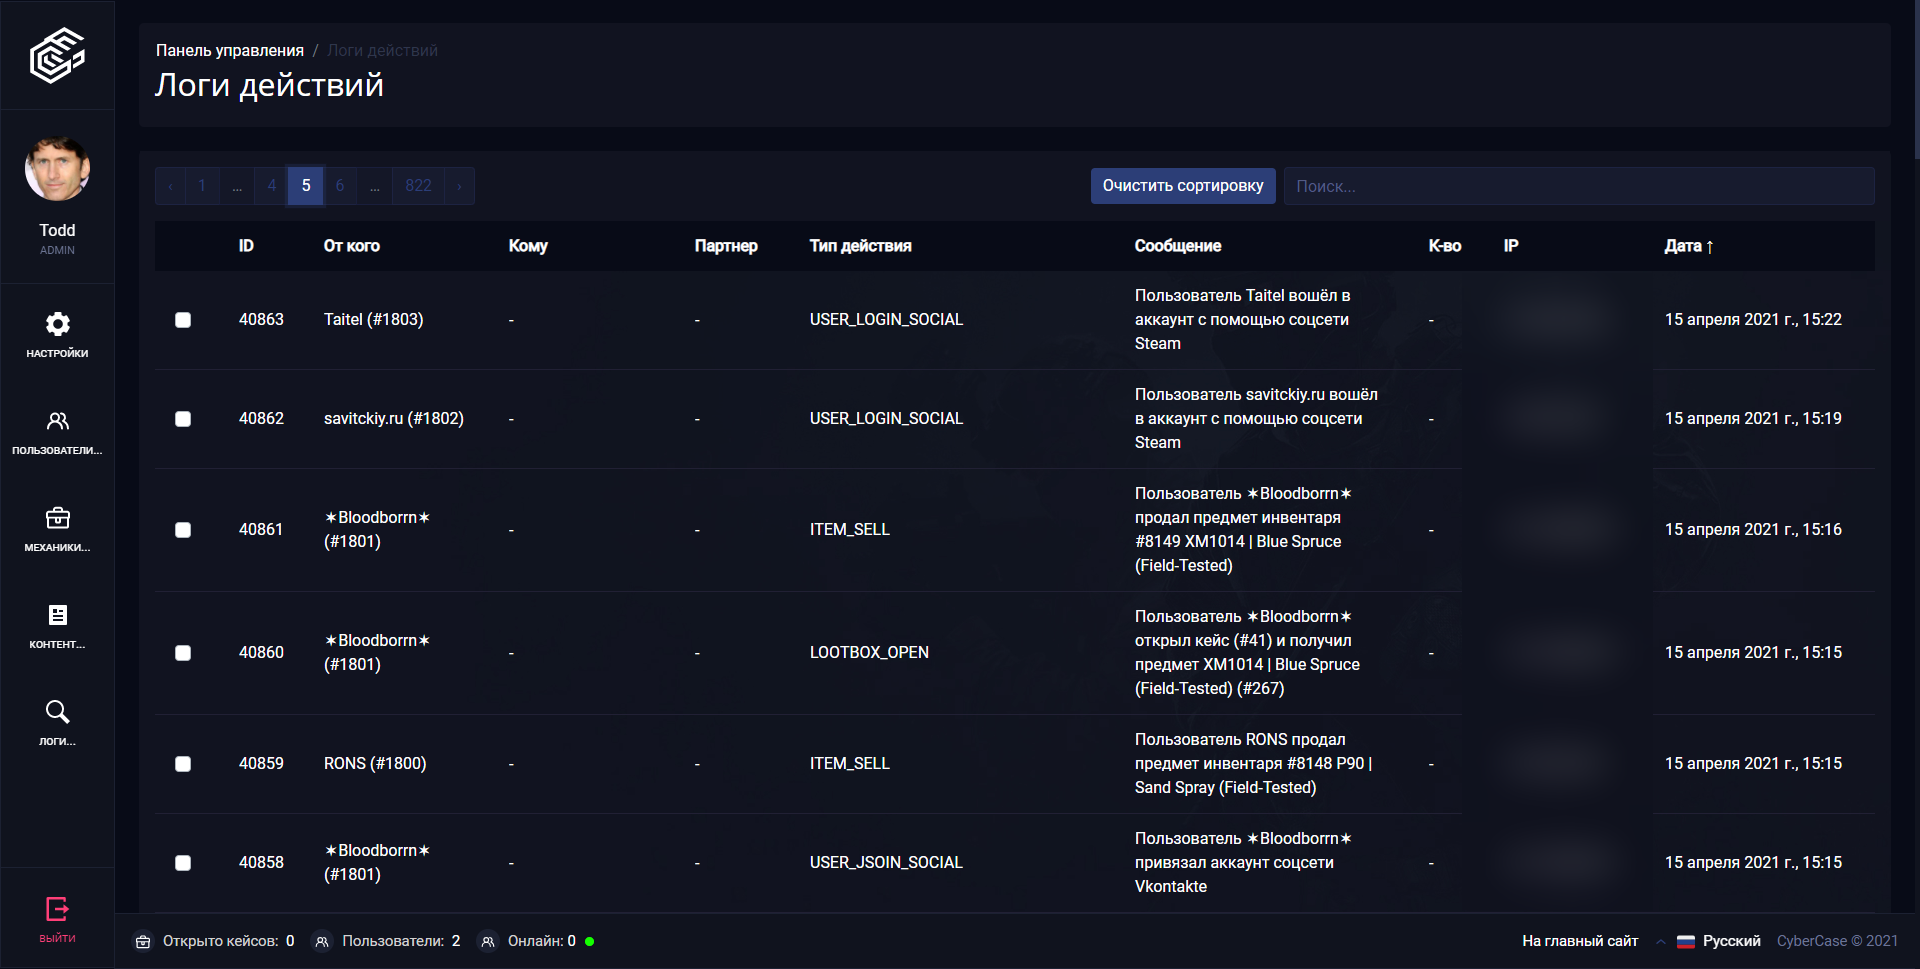This screenshot has height=969, width=1920.
Task: Go to page 1 of logs
Action: [202, 186]
